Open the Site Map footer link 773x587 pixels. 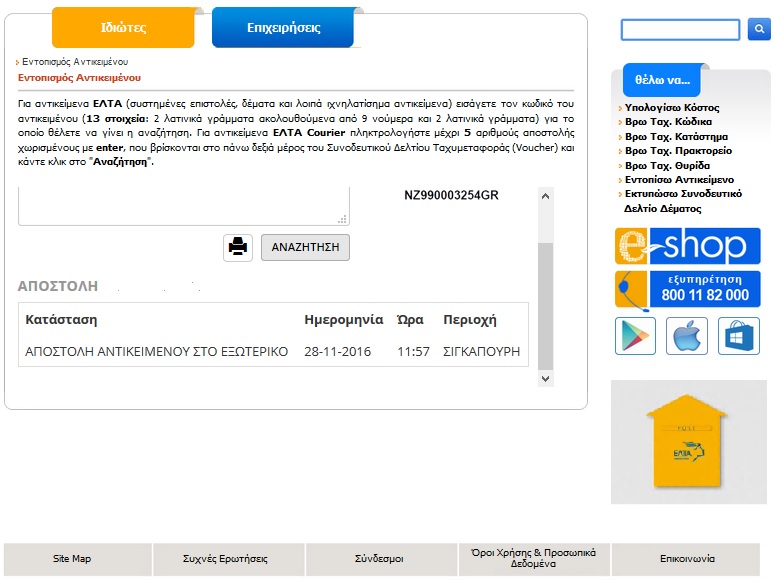[72, 559]
